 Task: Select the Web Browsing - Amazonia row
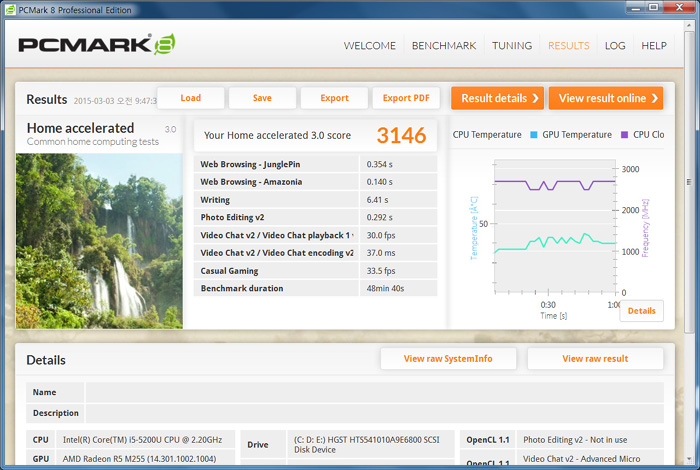click(316, 182)
